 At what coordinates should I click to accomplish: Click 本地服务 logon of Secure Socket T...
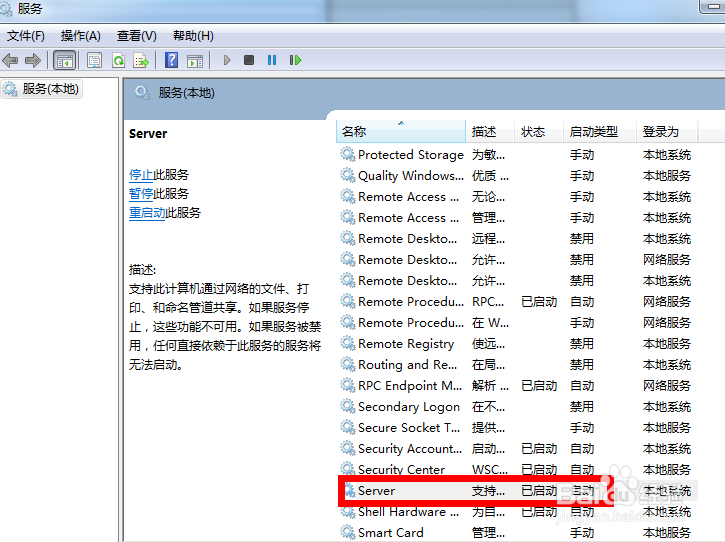667,428
